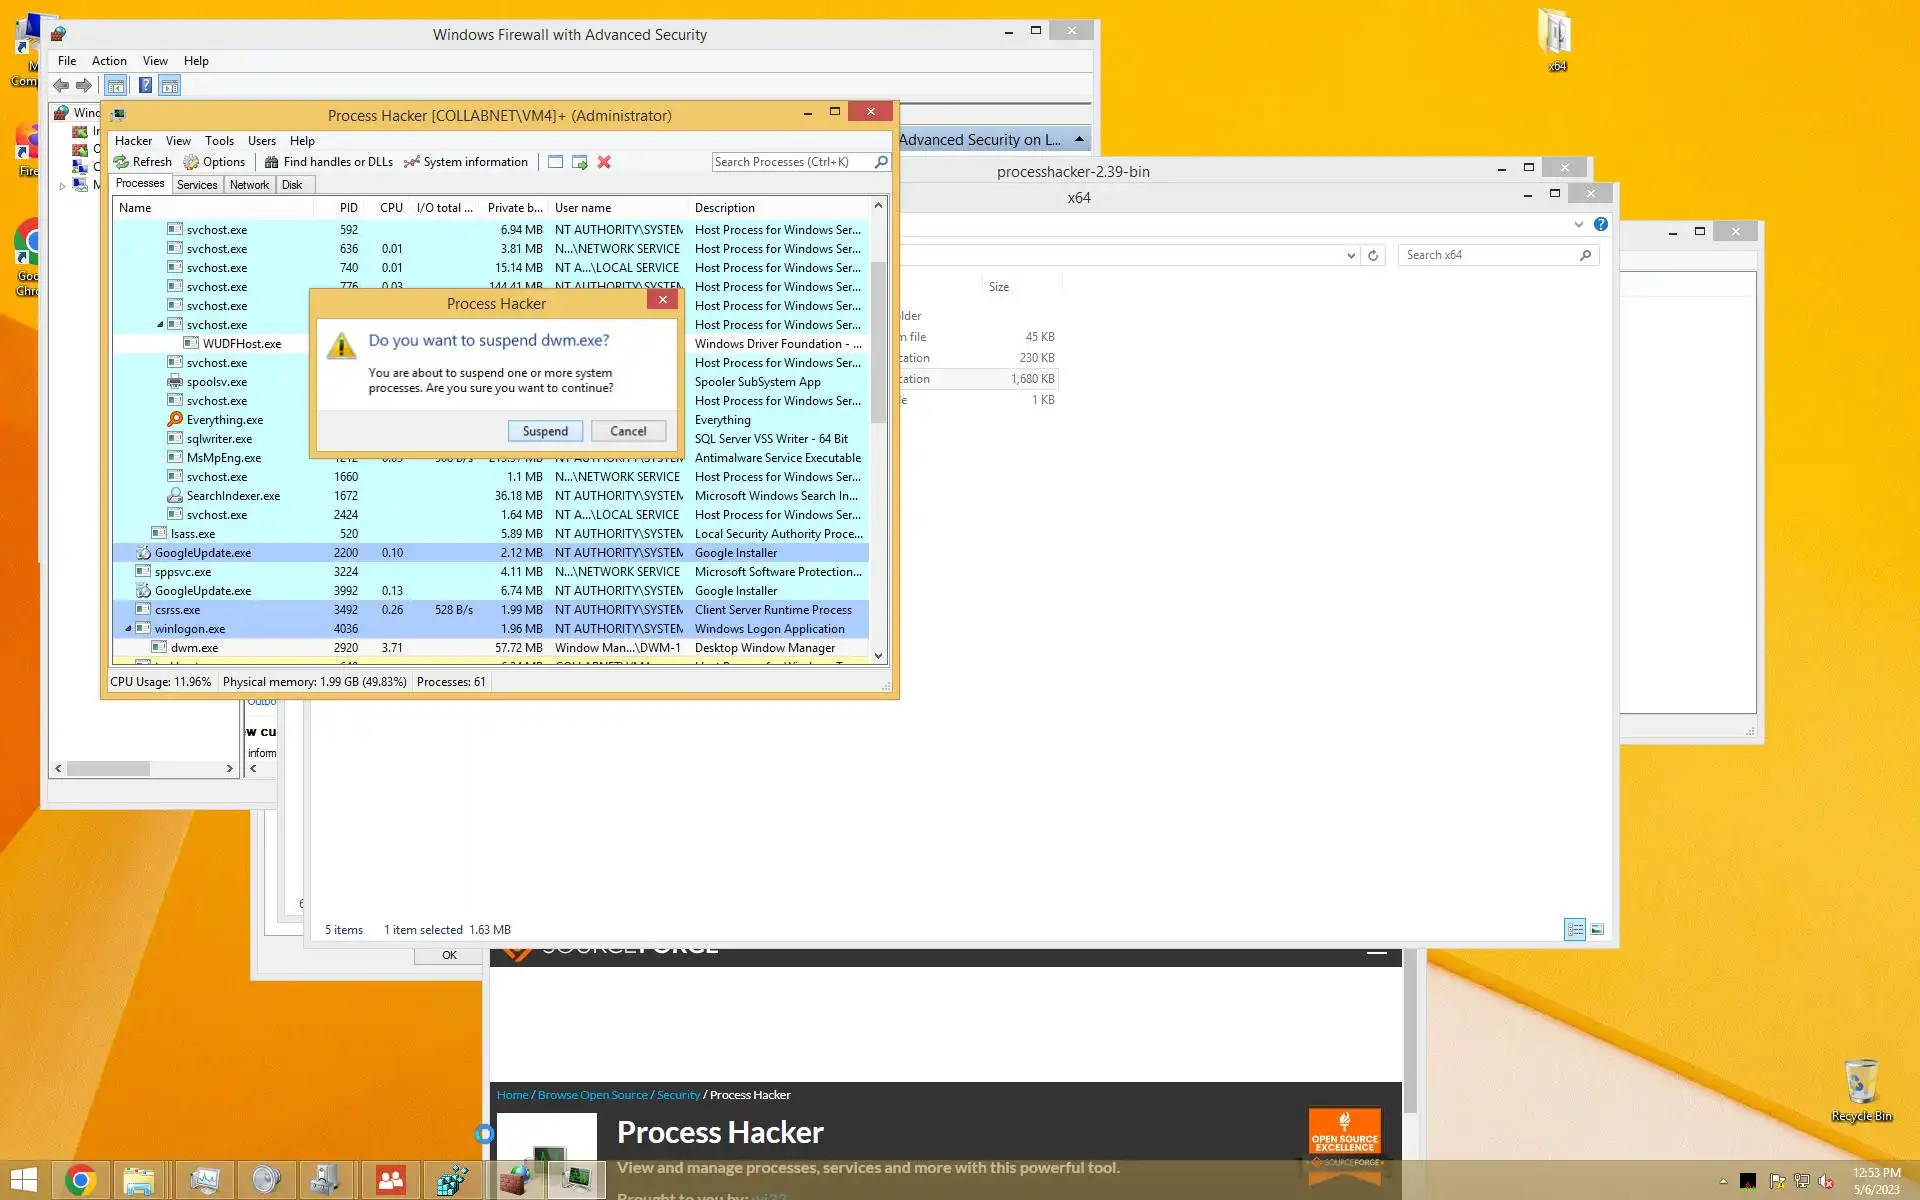Click the red X terminate icon
Viewport: 1920px width, 1200px height.
click(604, 162)
